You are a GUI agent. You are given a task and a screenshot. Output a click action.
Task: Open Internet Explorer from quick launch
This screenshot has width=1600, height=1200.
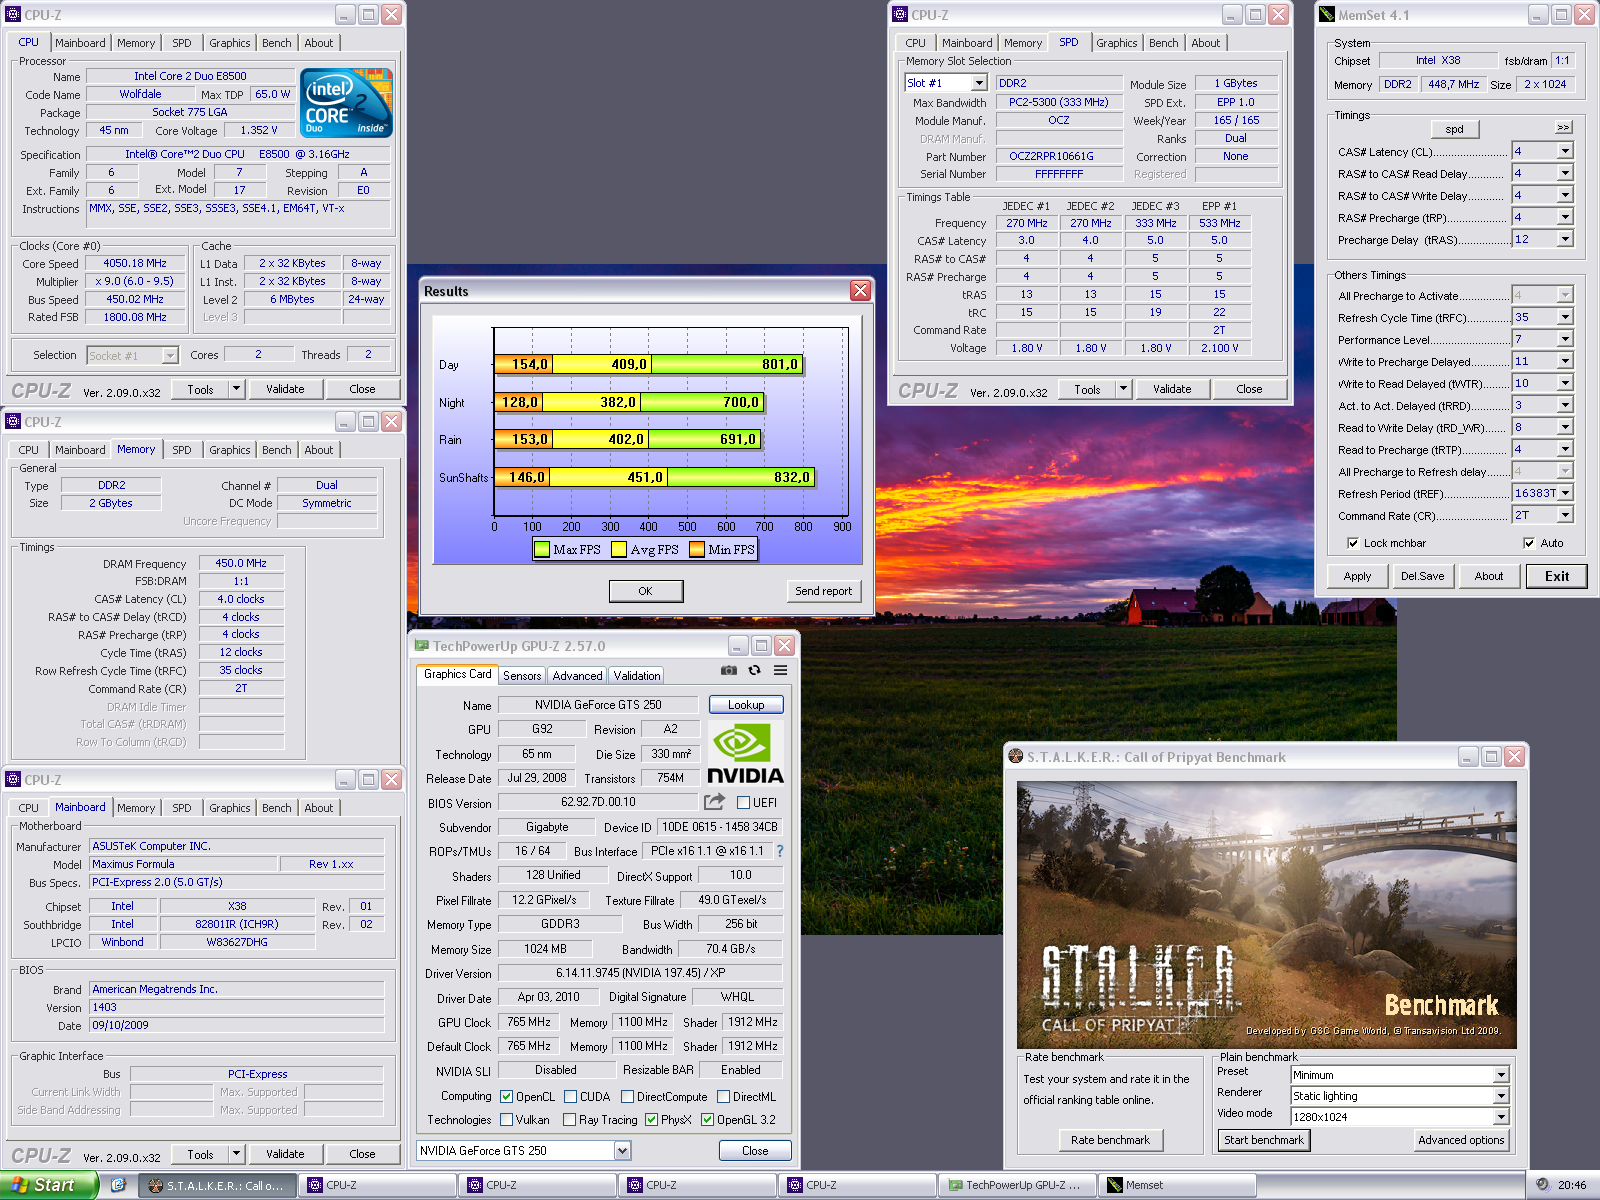tap(118, 1185)
